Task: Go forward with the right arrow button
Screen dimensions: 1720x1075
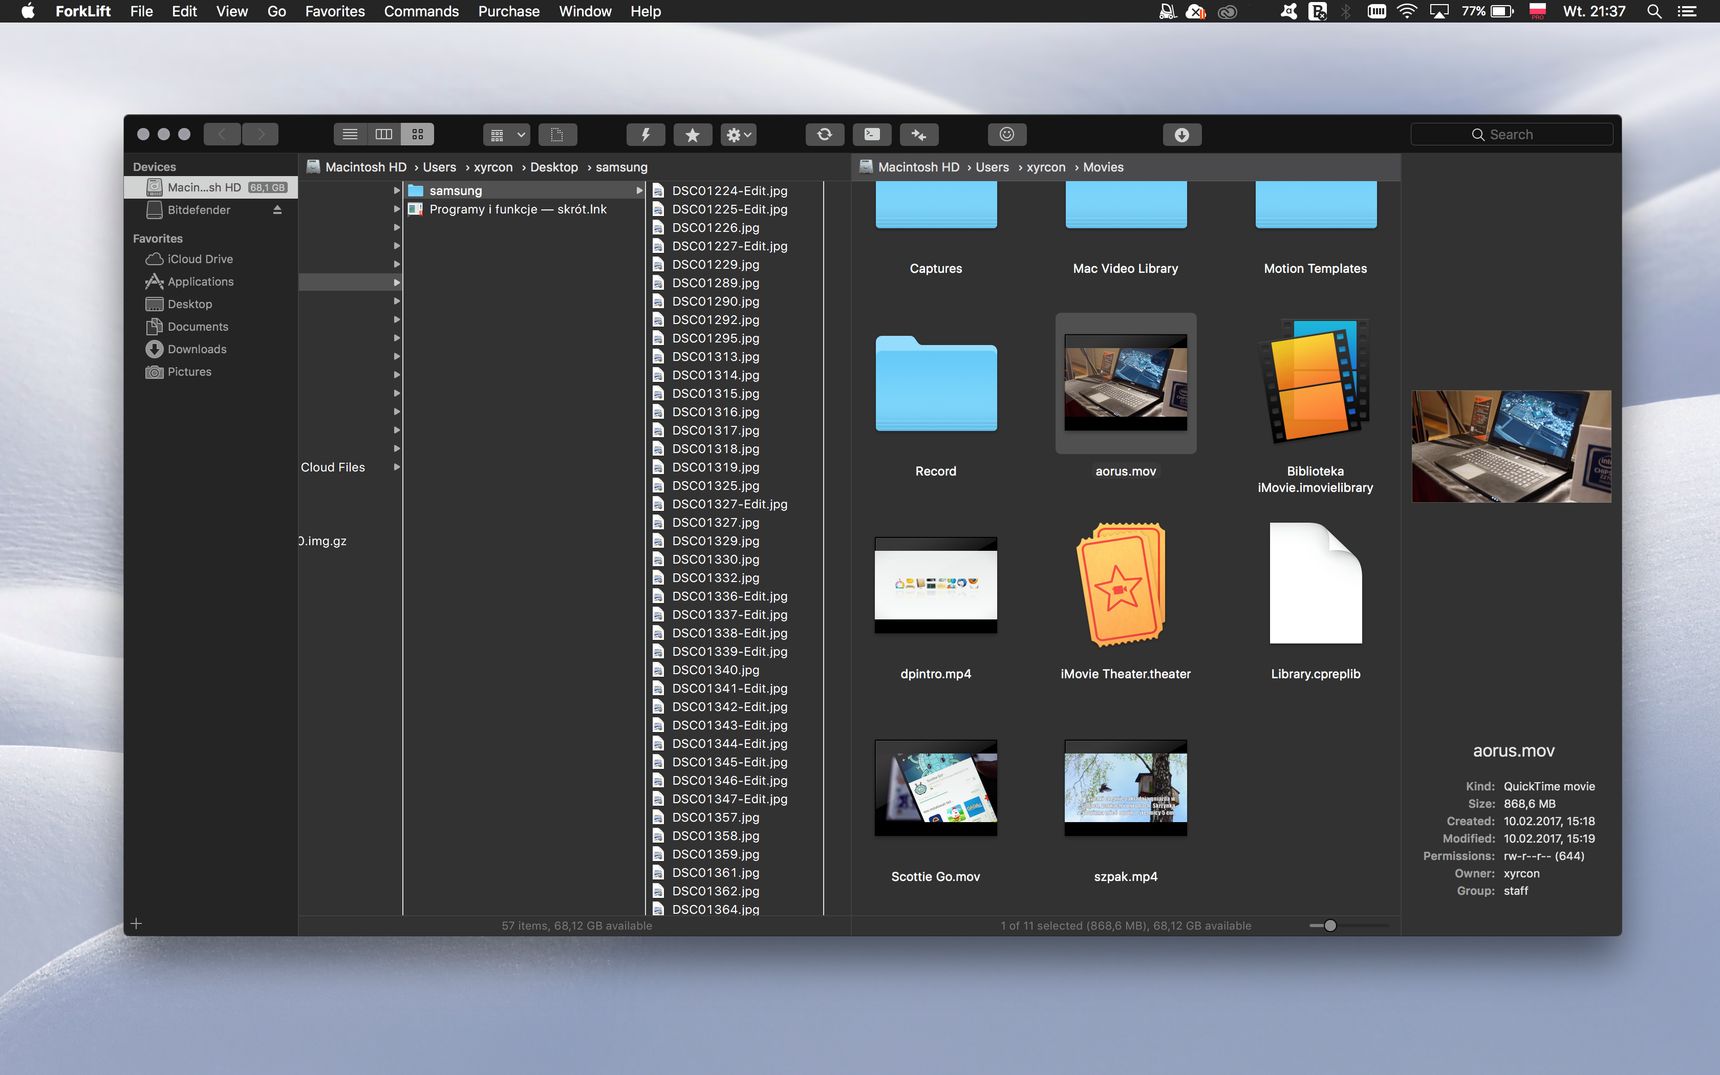Action: (x=261, y=134)
